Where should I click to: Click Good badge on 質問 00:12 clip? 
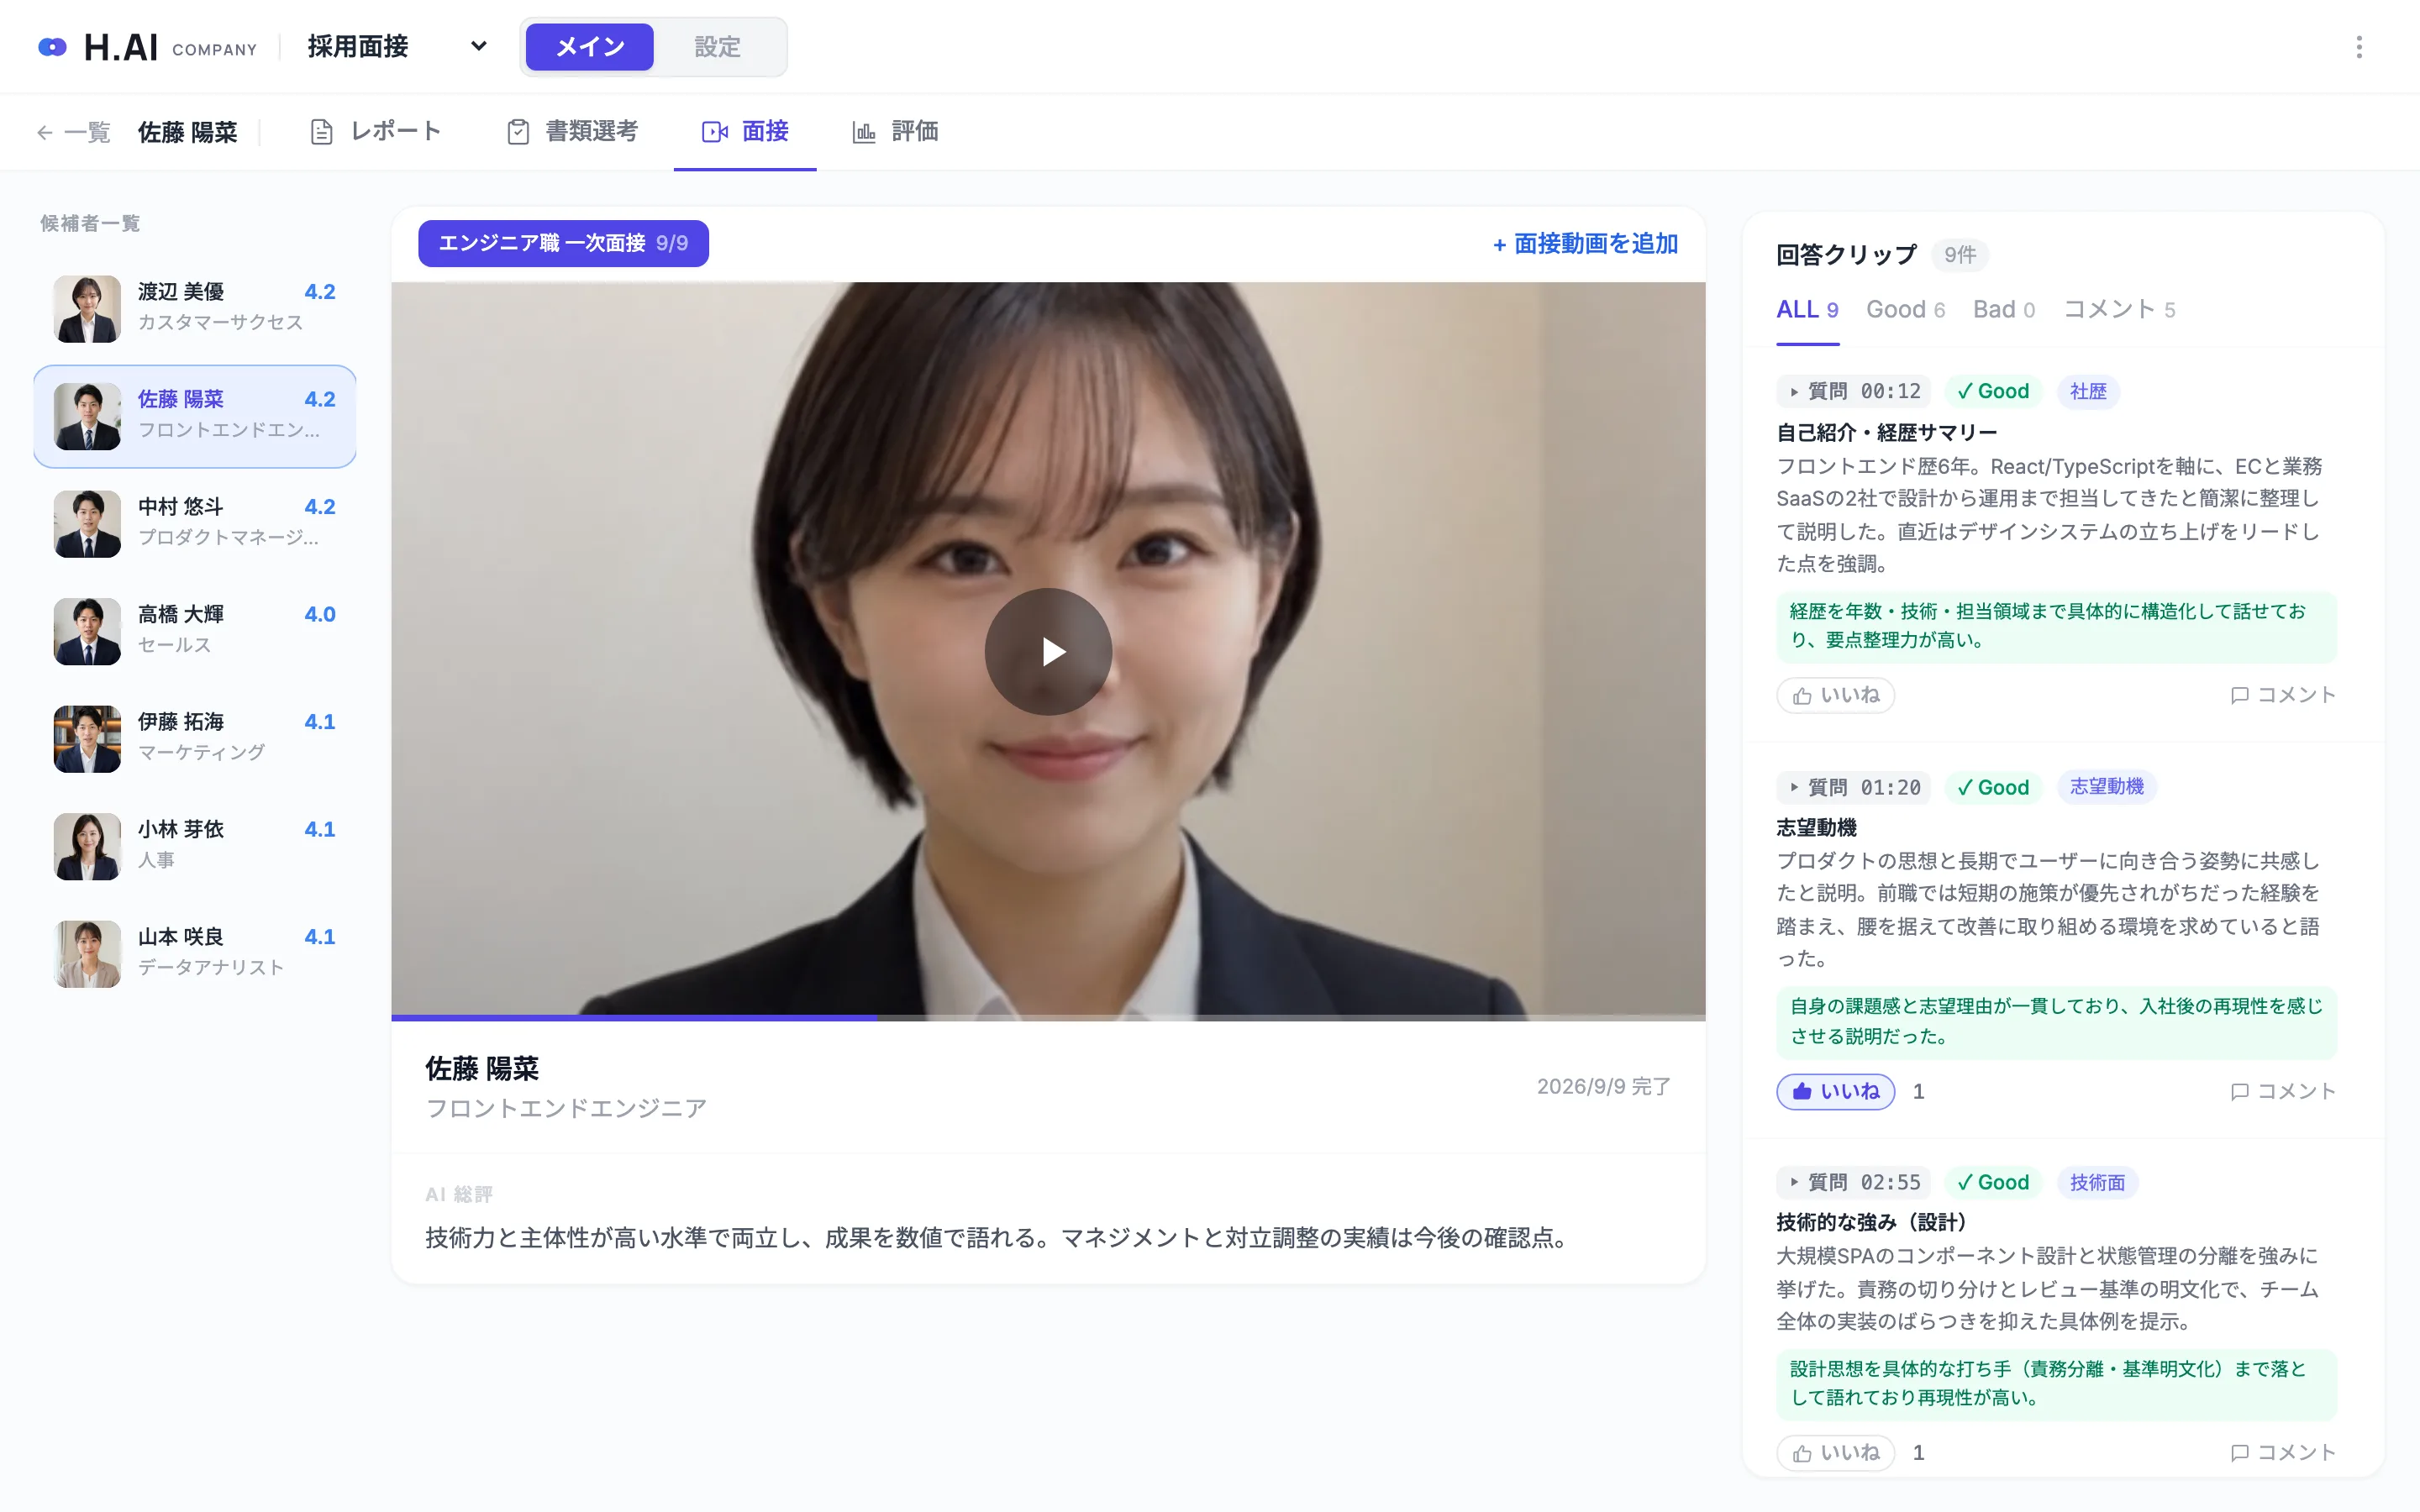coord(1993,392)
